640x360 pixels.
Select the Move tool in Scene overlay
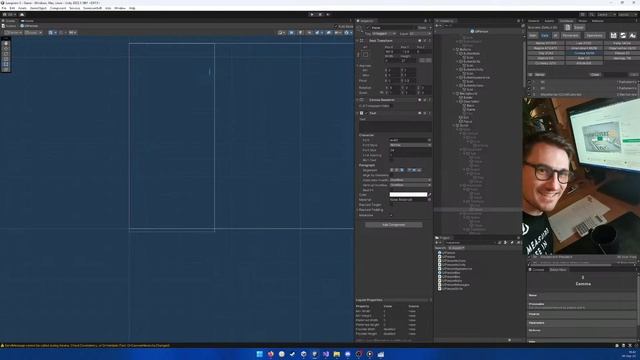coord(6,49)
